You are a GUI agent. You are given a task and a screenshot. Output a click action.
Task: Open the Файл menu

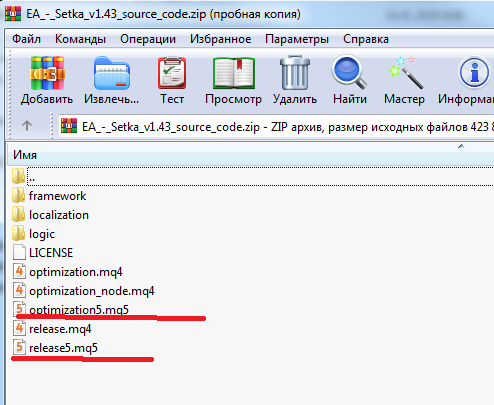[26, 39]
